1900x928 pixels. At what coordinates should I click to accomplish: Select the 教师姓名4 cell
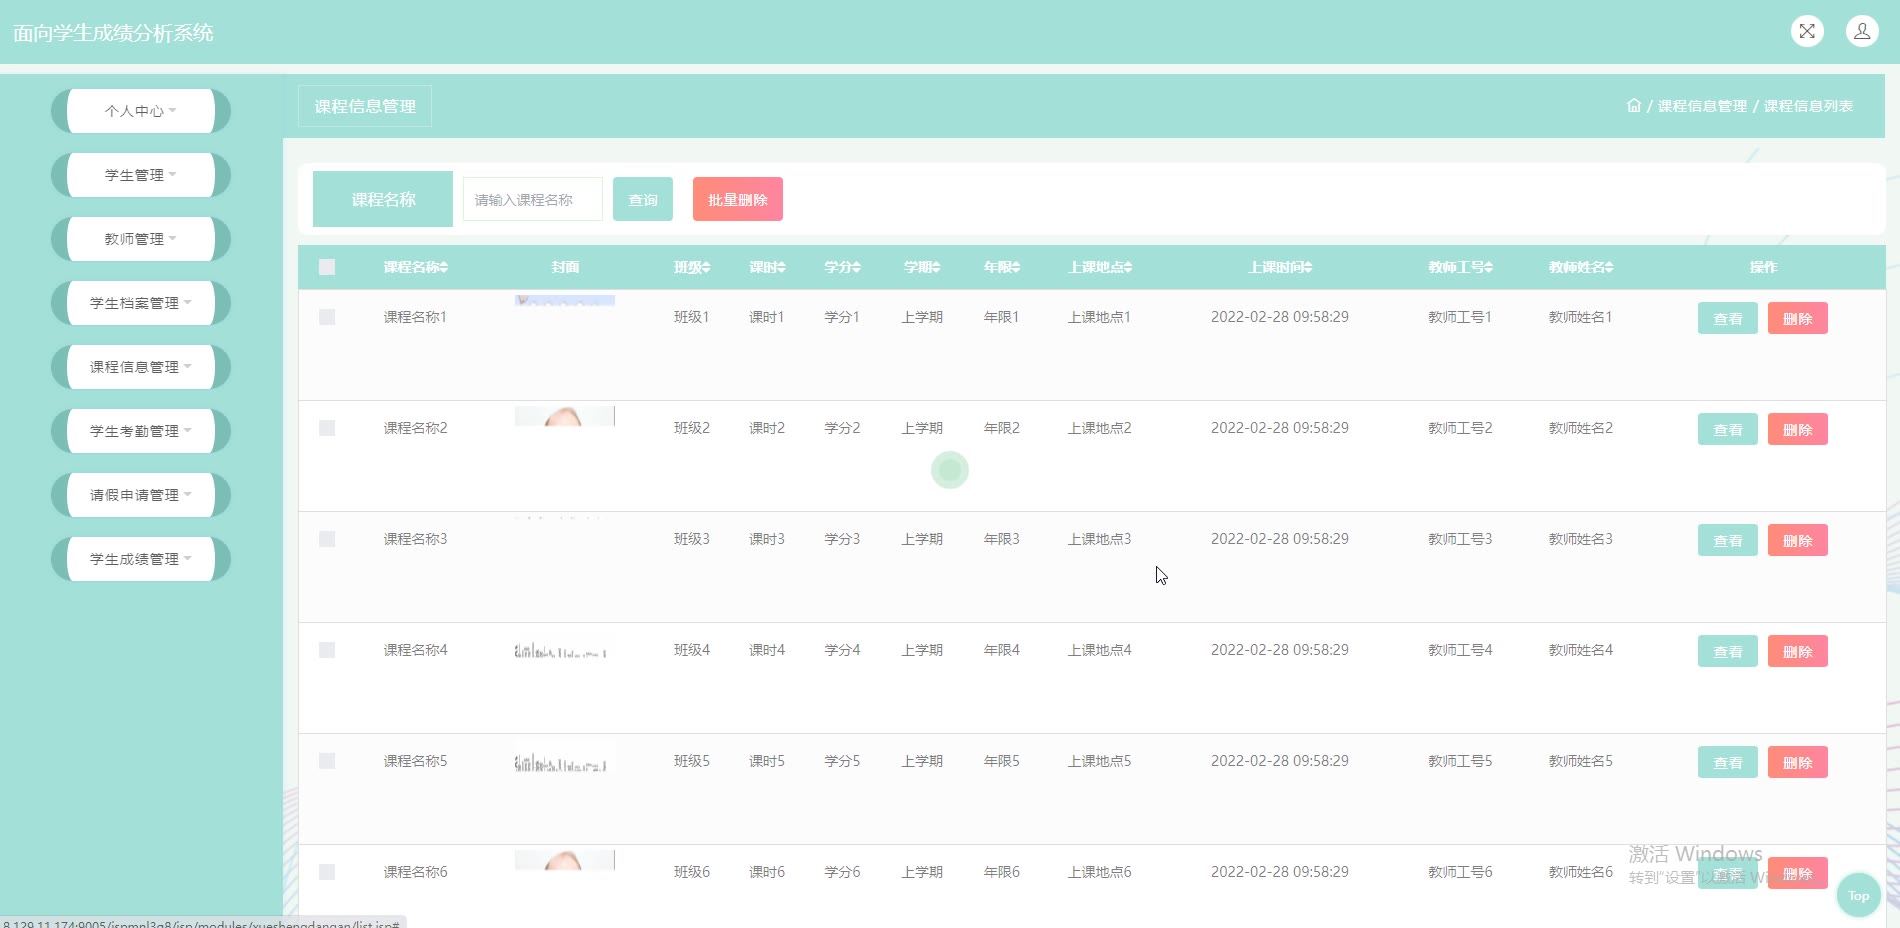click(x=1581, y=650)
